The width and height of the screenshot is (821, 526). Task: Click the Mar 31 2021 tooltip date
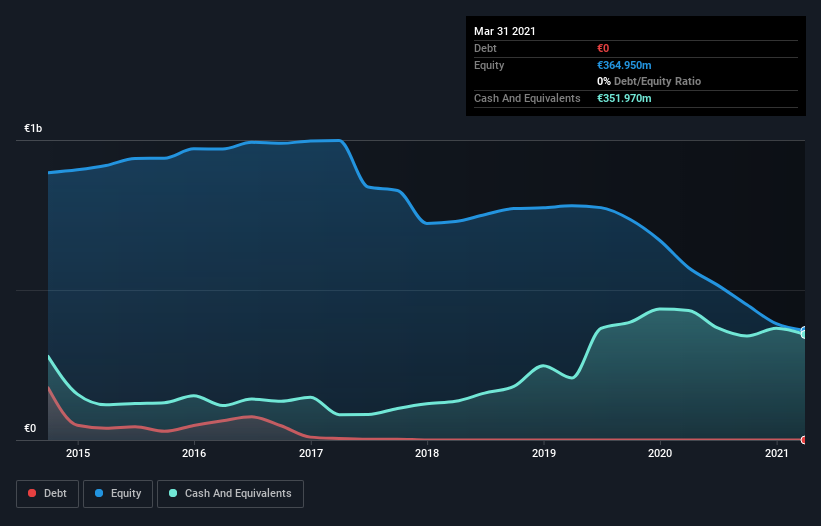[505, 31]
